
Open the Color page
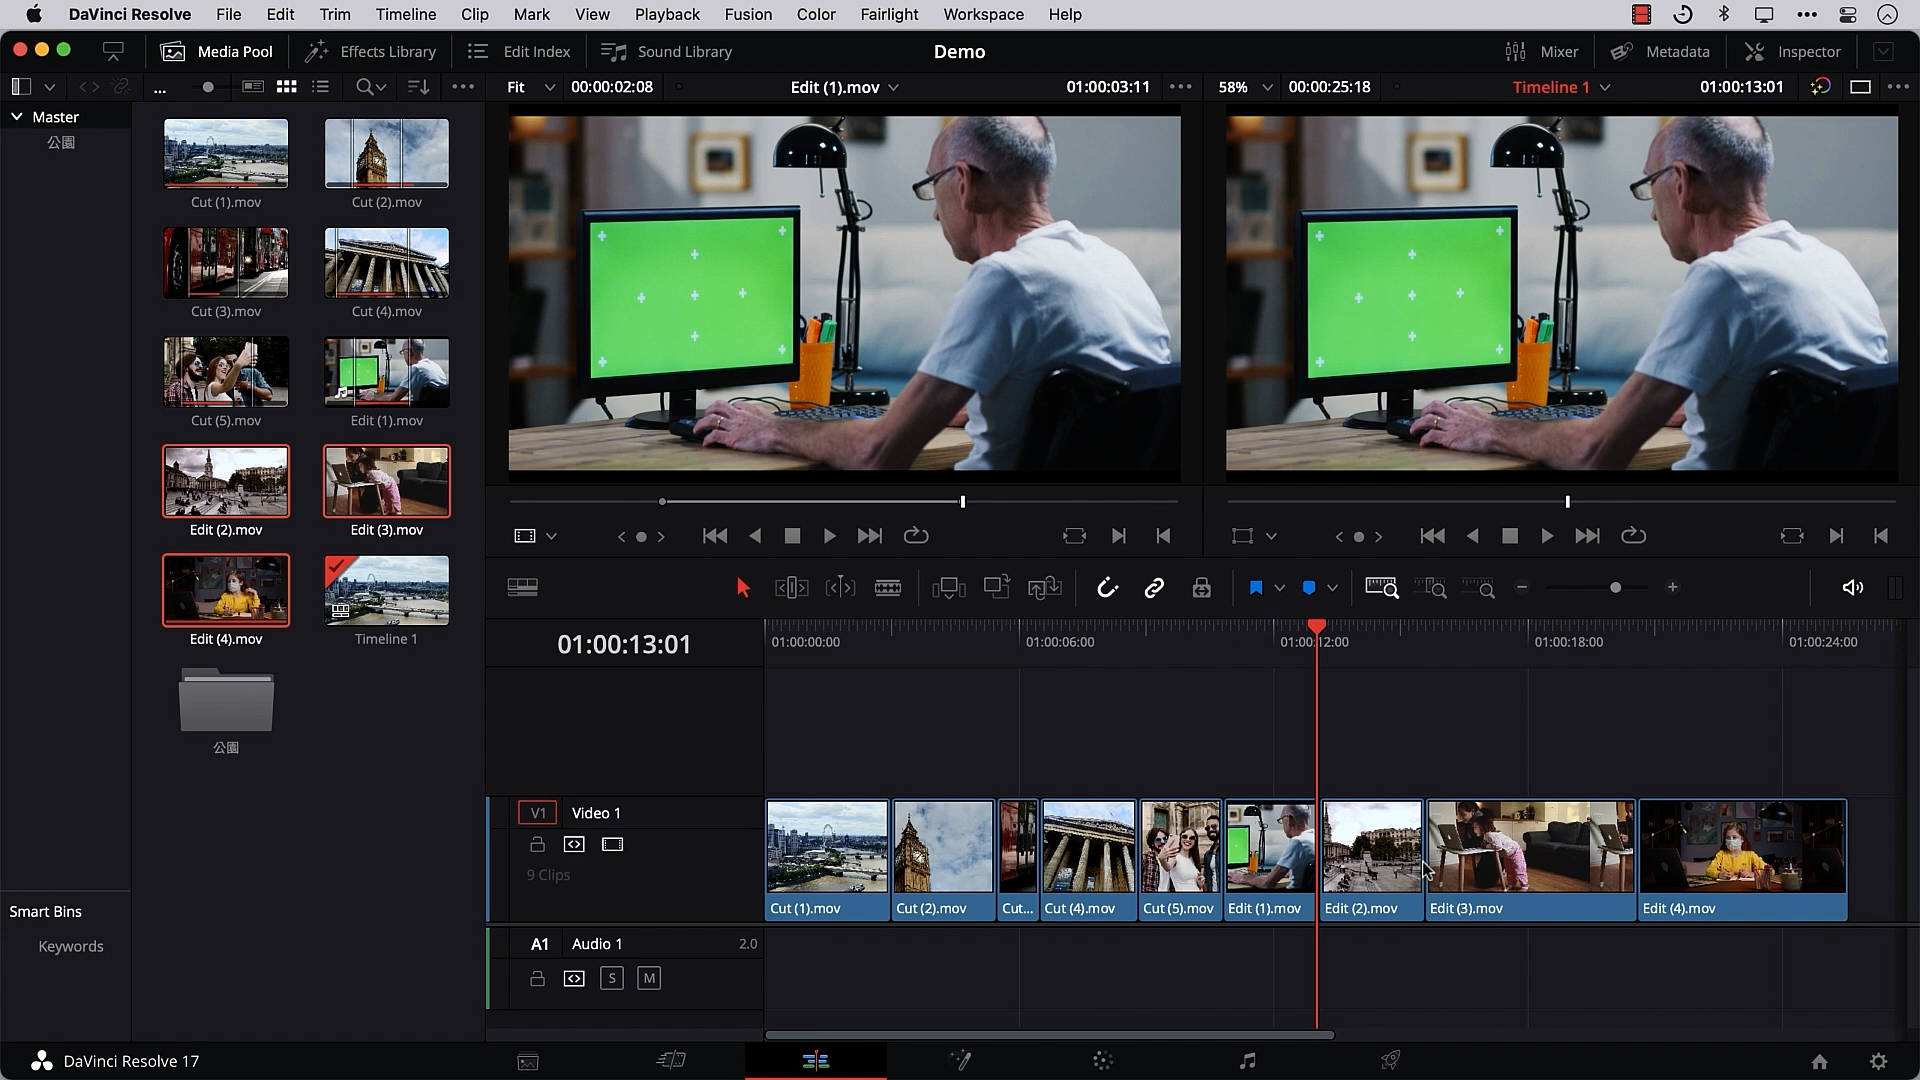(1103, 1060)
